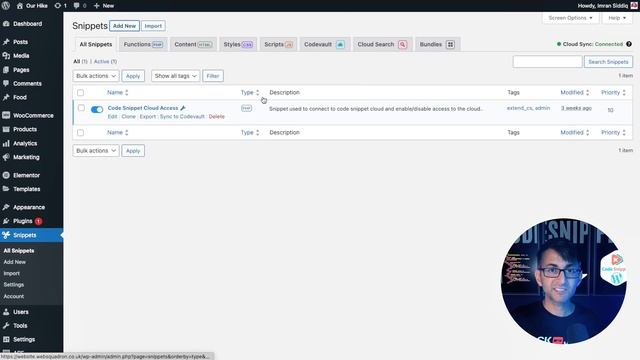Viewport: 640px width, 360px height.
Task: Click the Marketing megaphone icon
Action: click(x=6, y=157)
